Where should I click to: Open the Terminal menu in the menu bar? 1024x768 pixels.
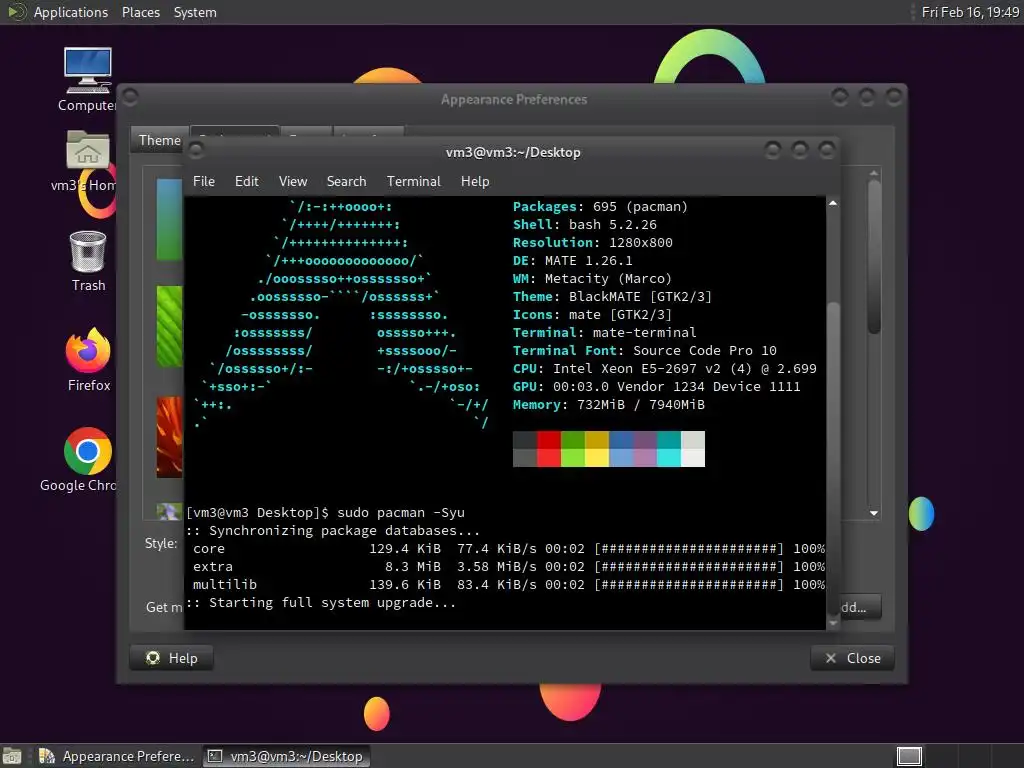pos(413,182)
